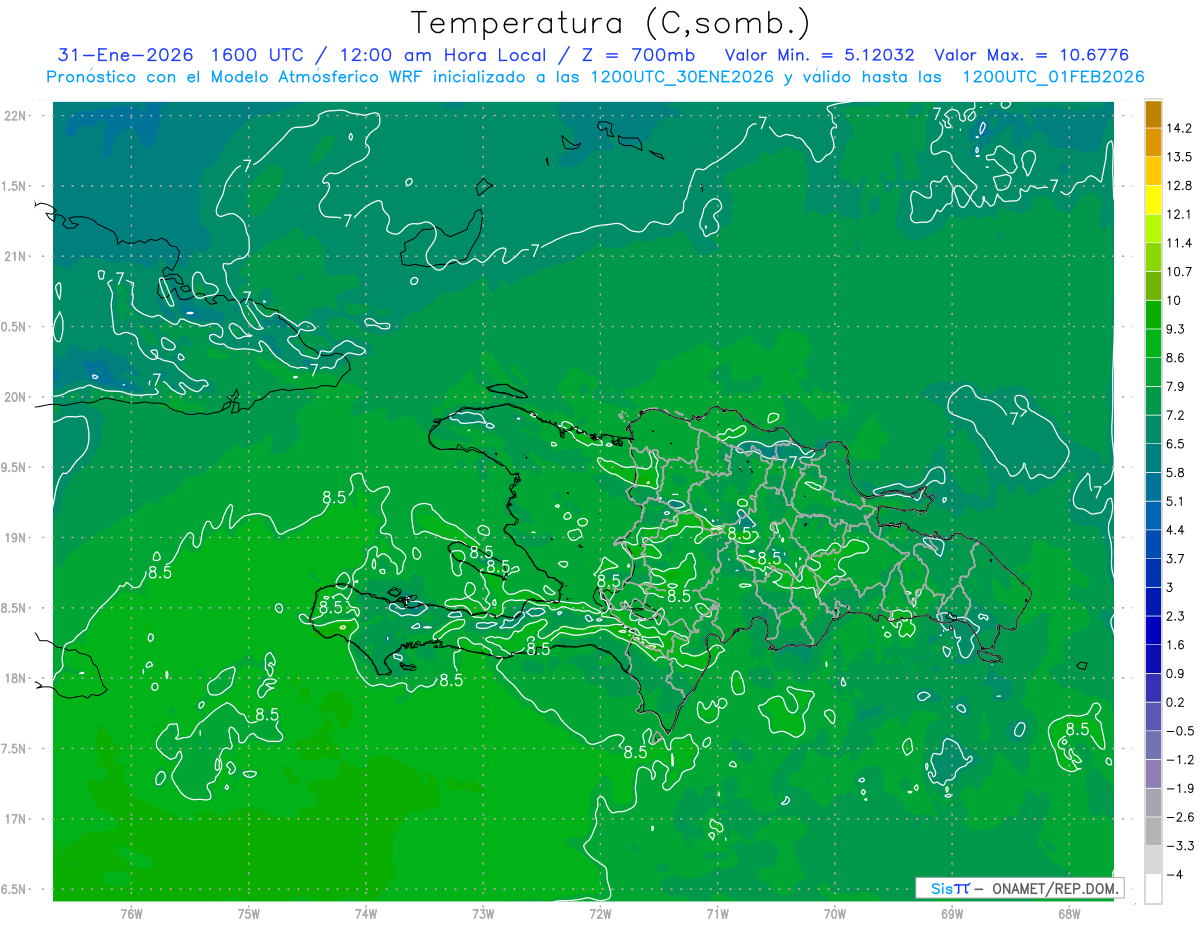Click the latitude label "19N"
Screen dimensions: 1200x927
tap(17, 538)
